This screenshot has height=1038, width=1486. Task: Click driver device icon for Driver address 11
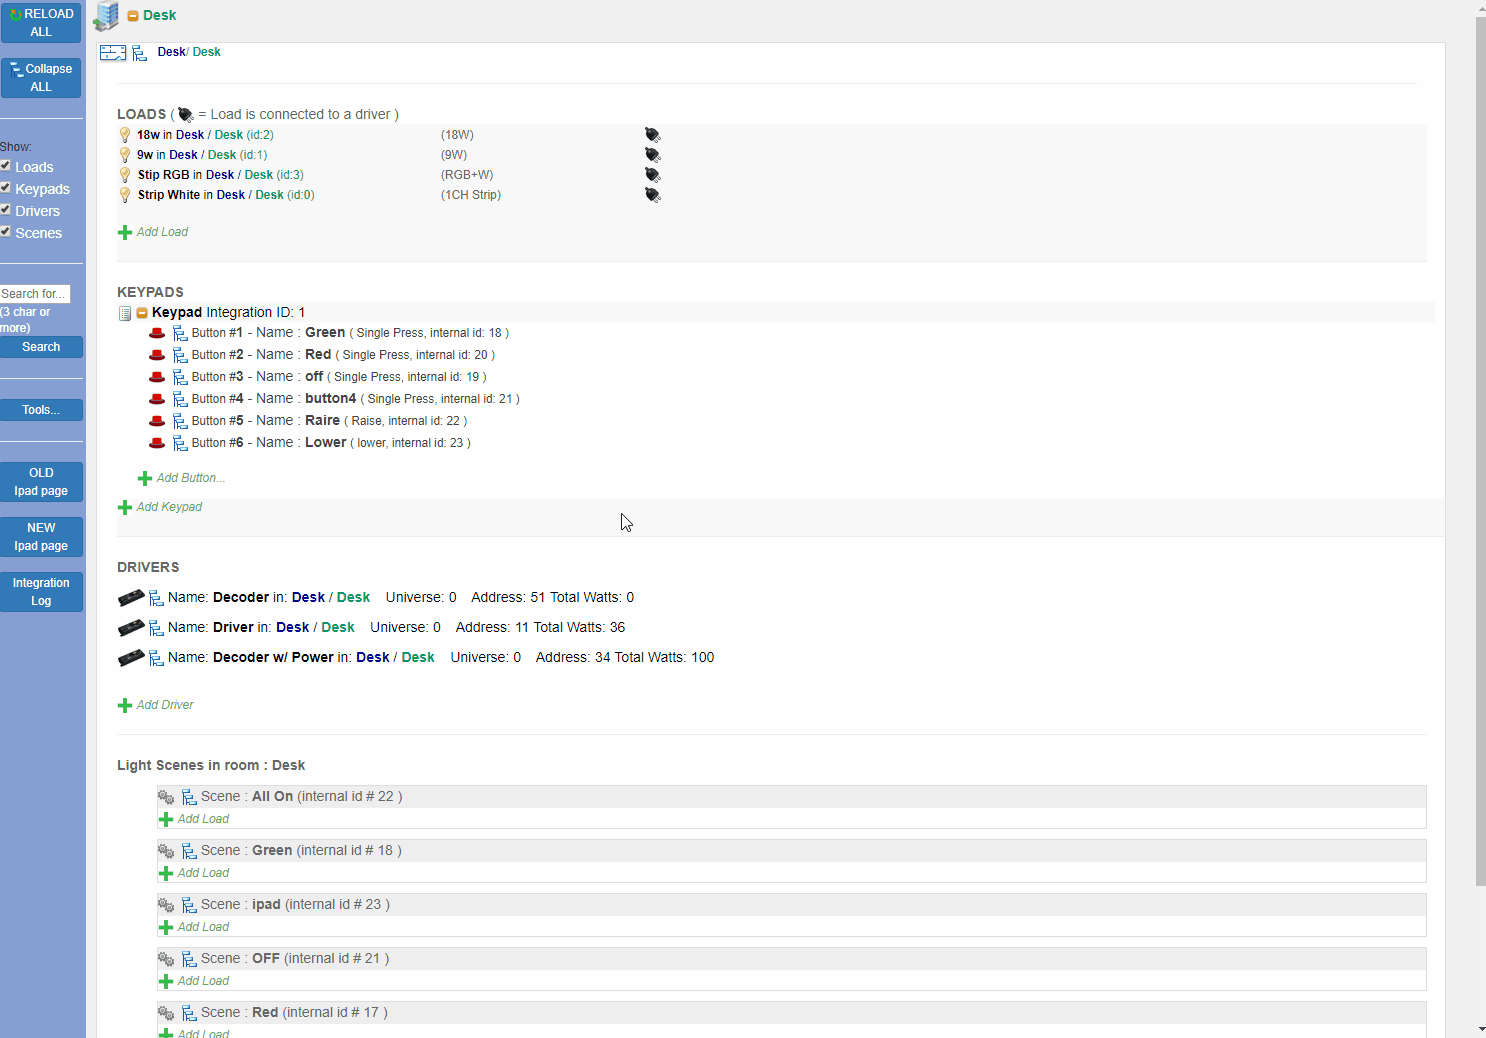tap(131, 628)
